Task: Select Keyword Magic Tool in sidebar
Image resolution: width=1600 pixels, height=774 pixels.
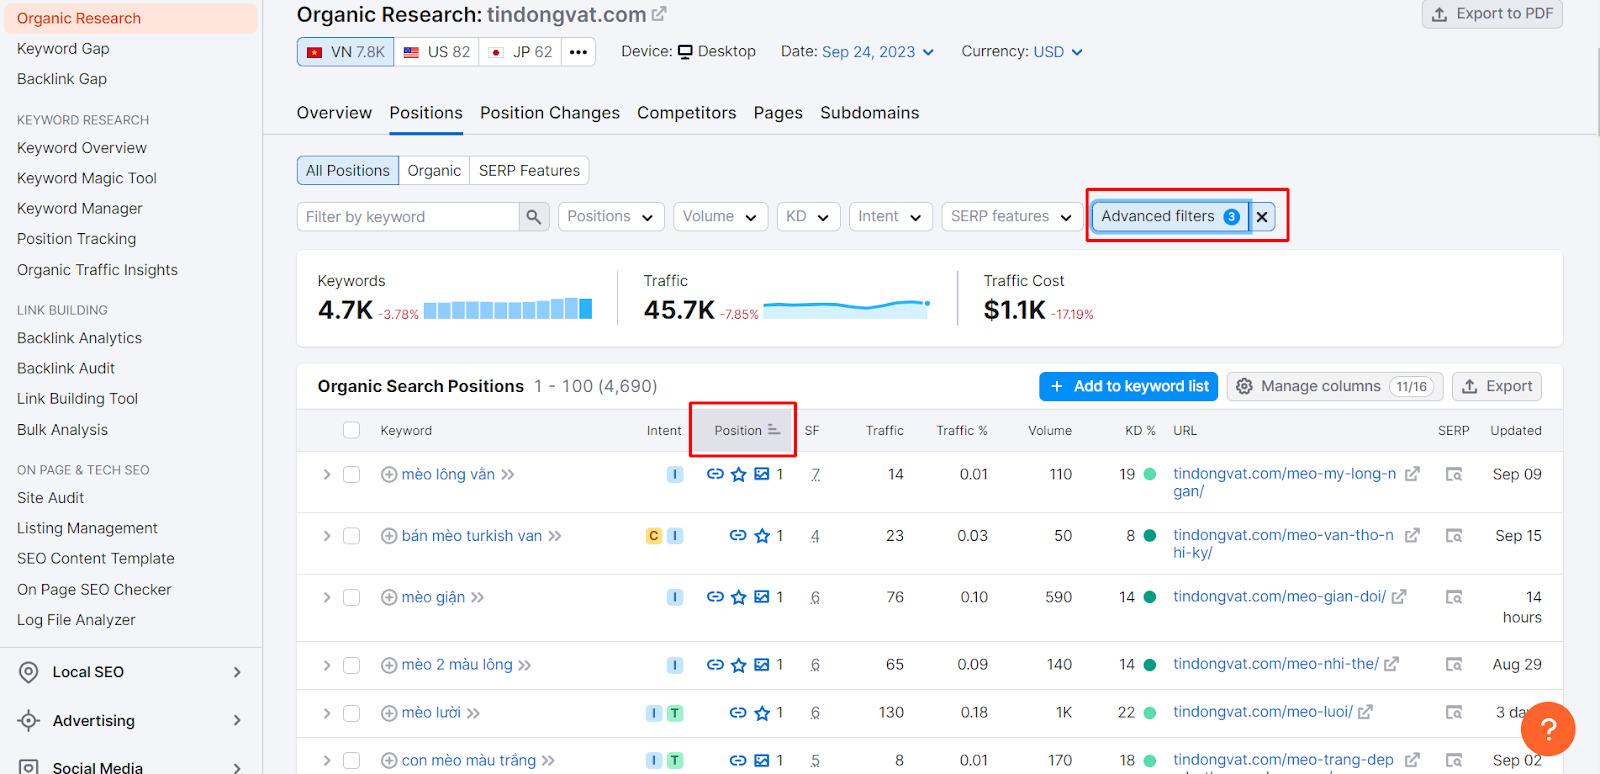Action: [x=87, y=178]
